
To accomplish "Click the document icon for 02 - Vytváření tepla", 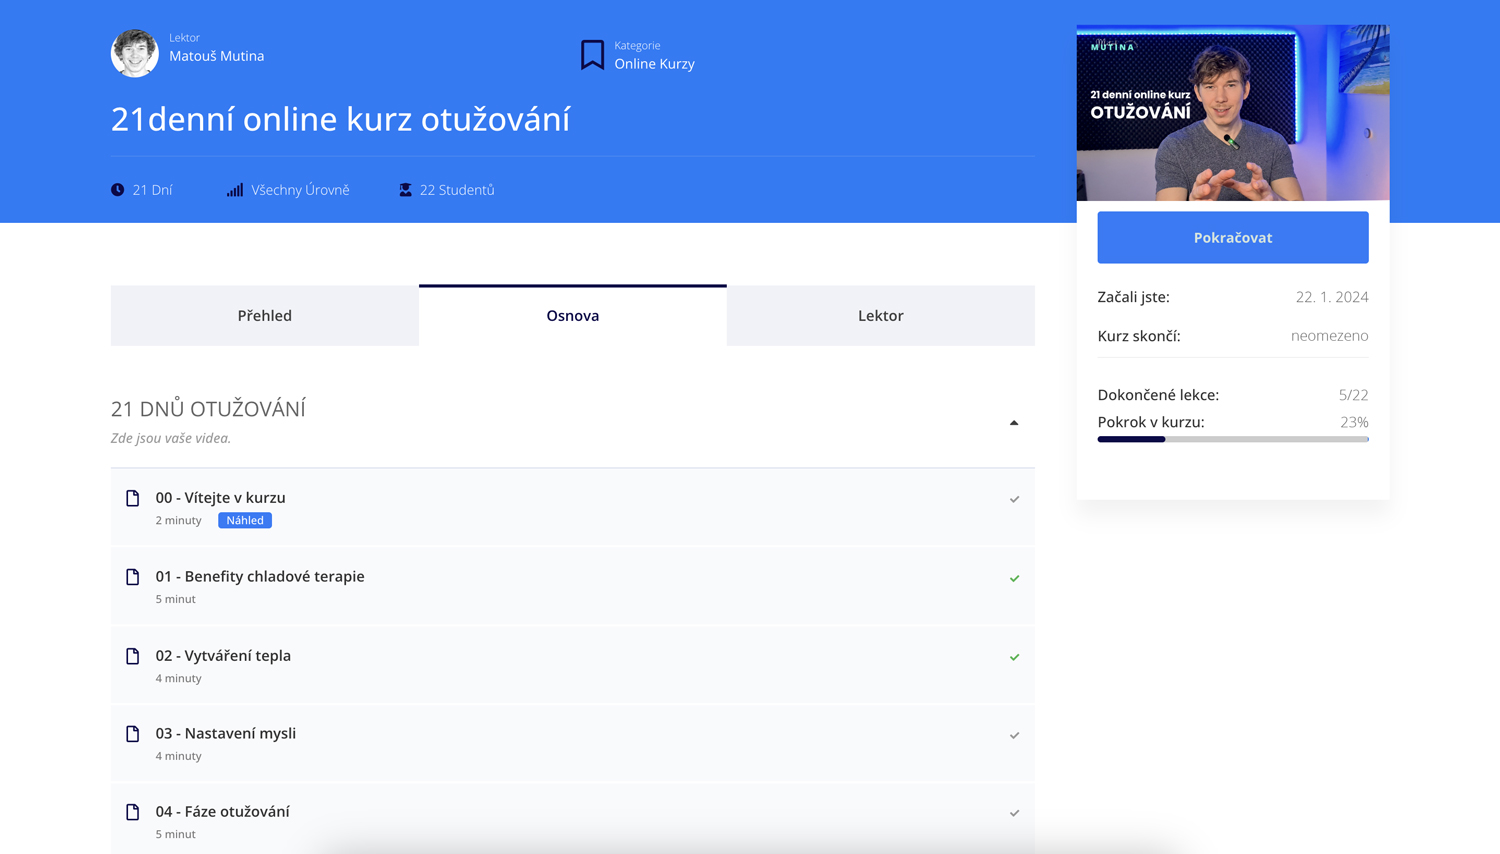I will click(x=133, y=656).
